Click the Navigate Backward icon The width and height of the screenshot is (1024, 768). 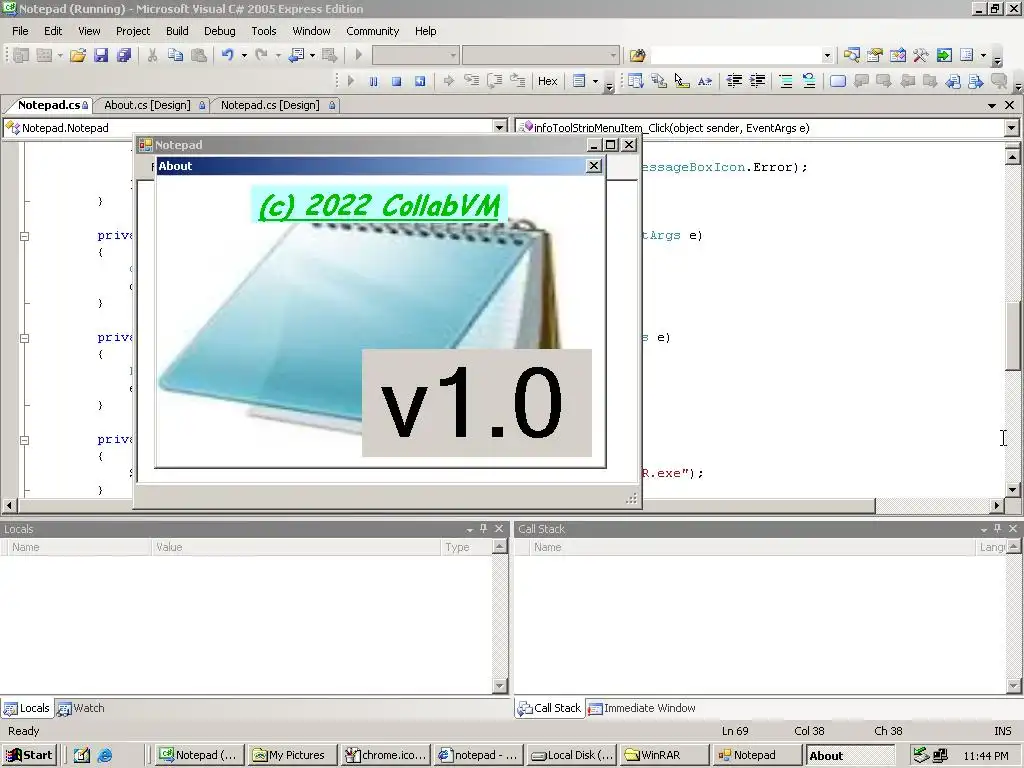click(x=296, y=56)
